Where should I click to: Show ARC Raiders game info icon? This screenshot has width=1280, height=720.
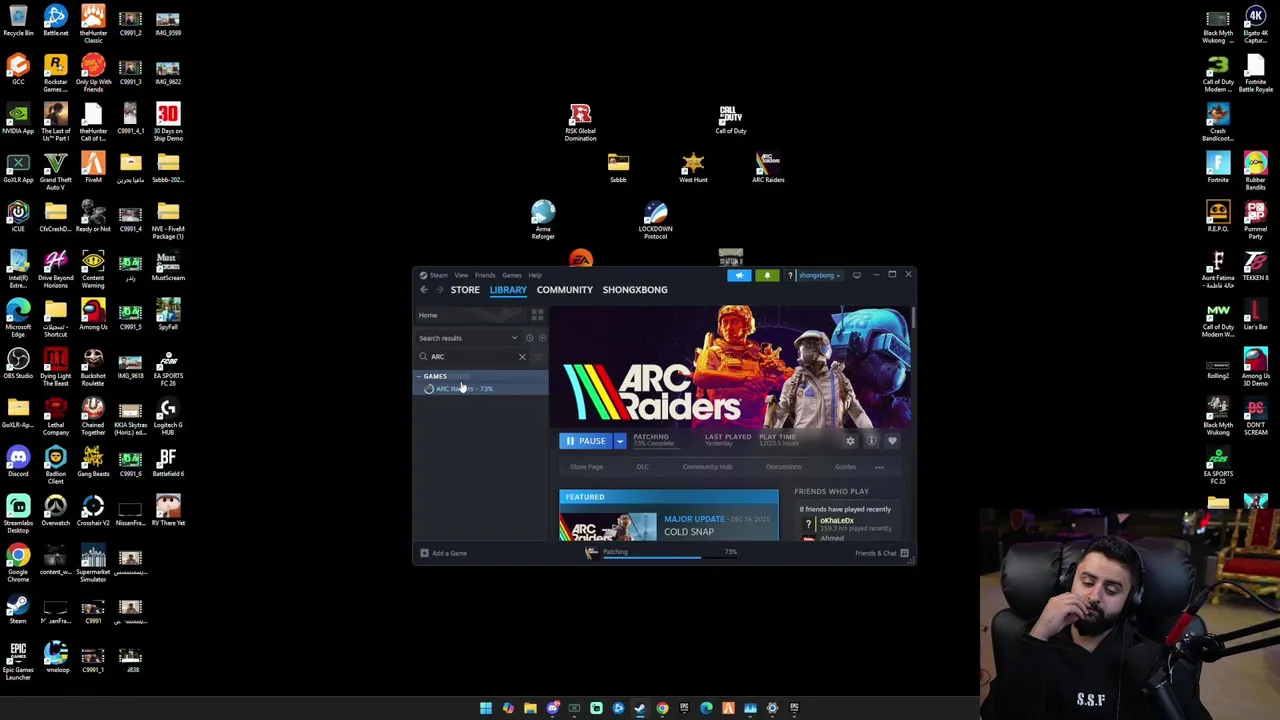871,441
